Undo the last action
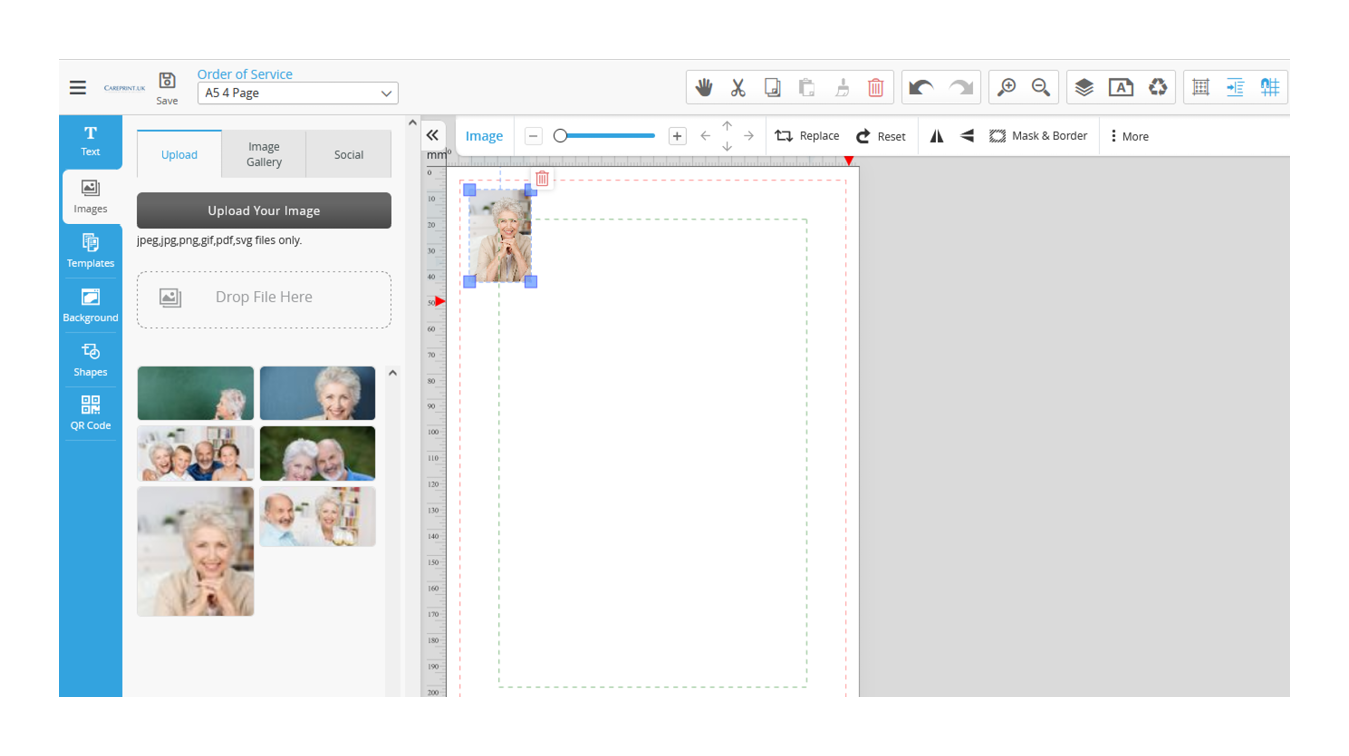 point(921,88)
